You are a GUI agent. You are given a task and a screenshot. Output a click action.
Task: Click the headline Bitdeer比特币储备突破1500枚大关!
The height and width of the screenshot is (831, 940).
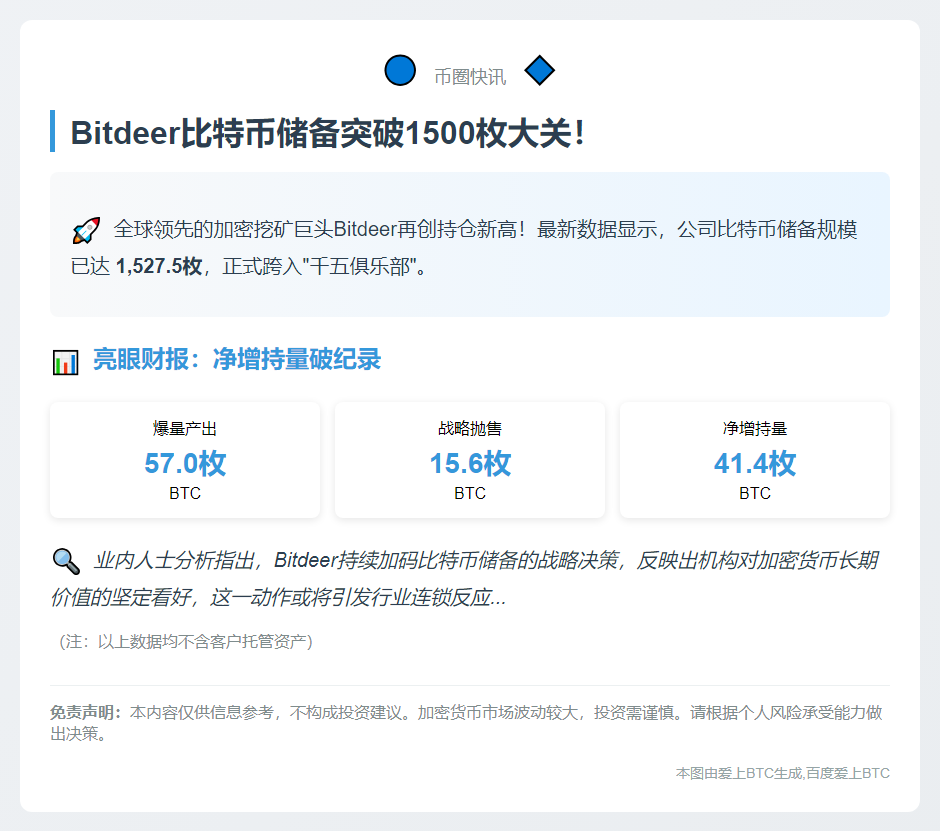click(328, 133)
